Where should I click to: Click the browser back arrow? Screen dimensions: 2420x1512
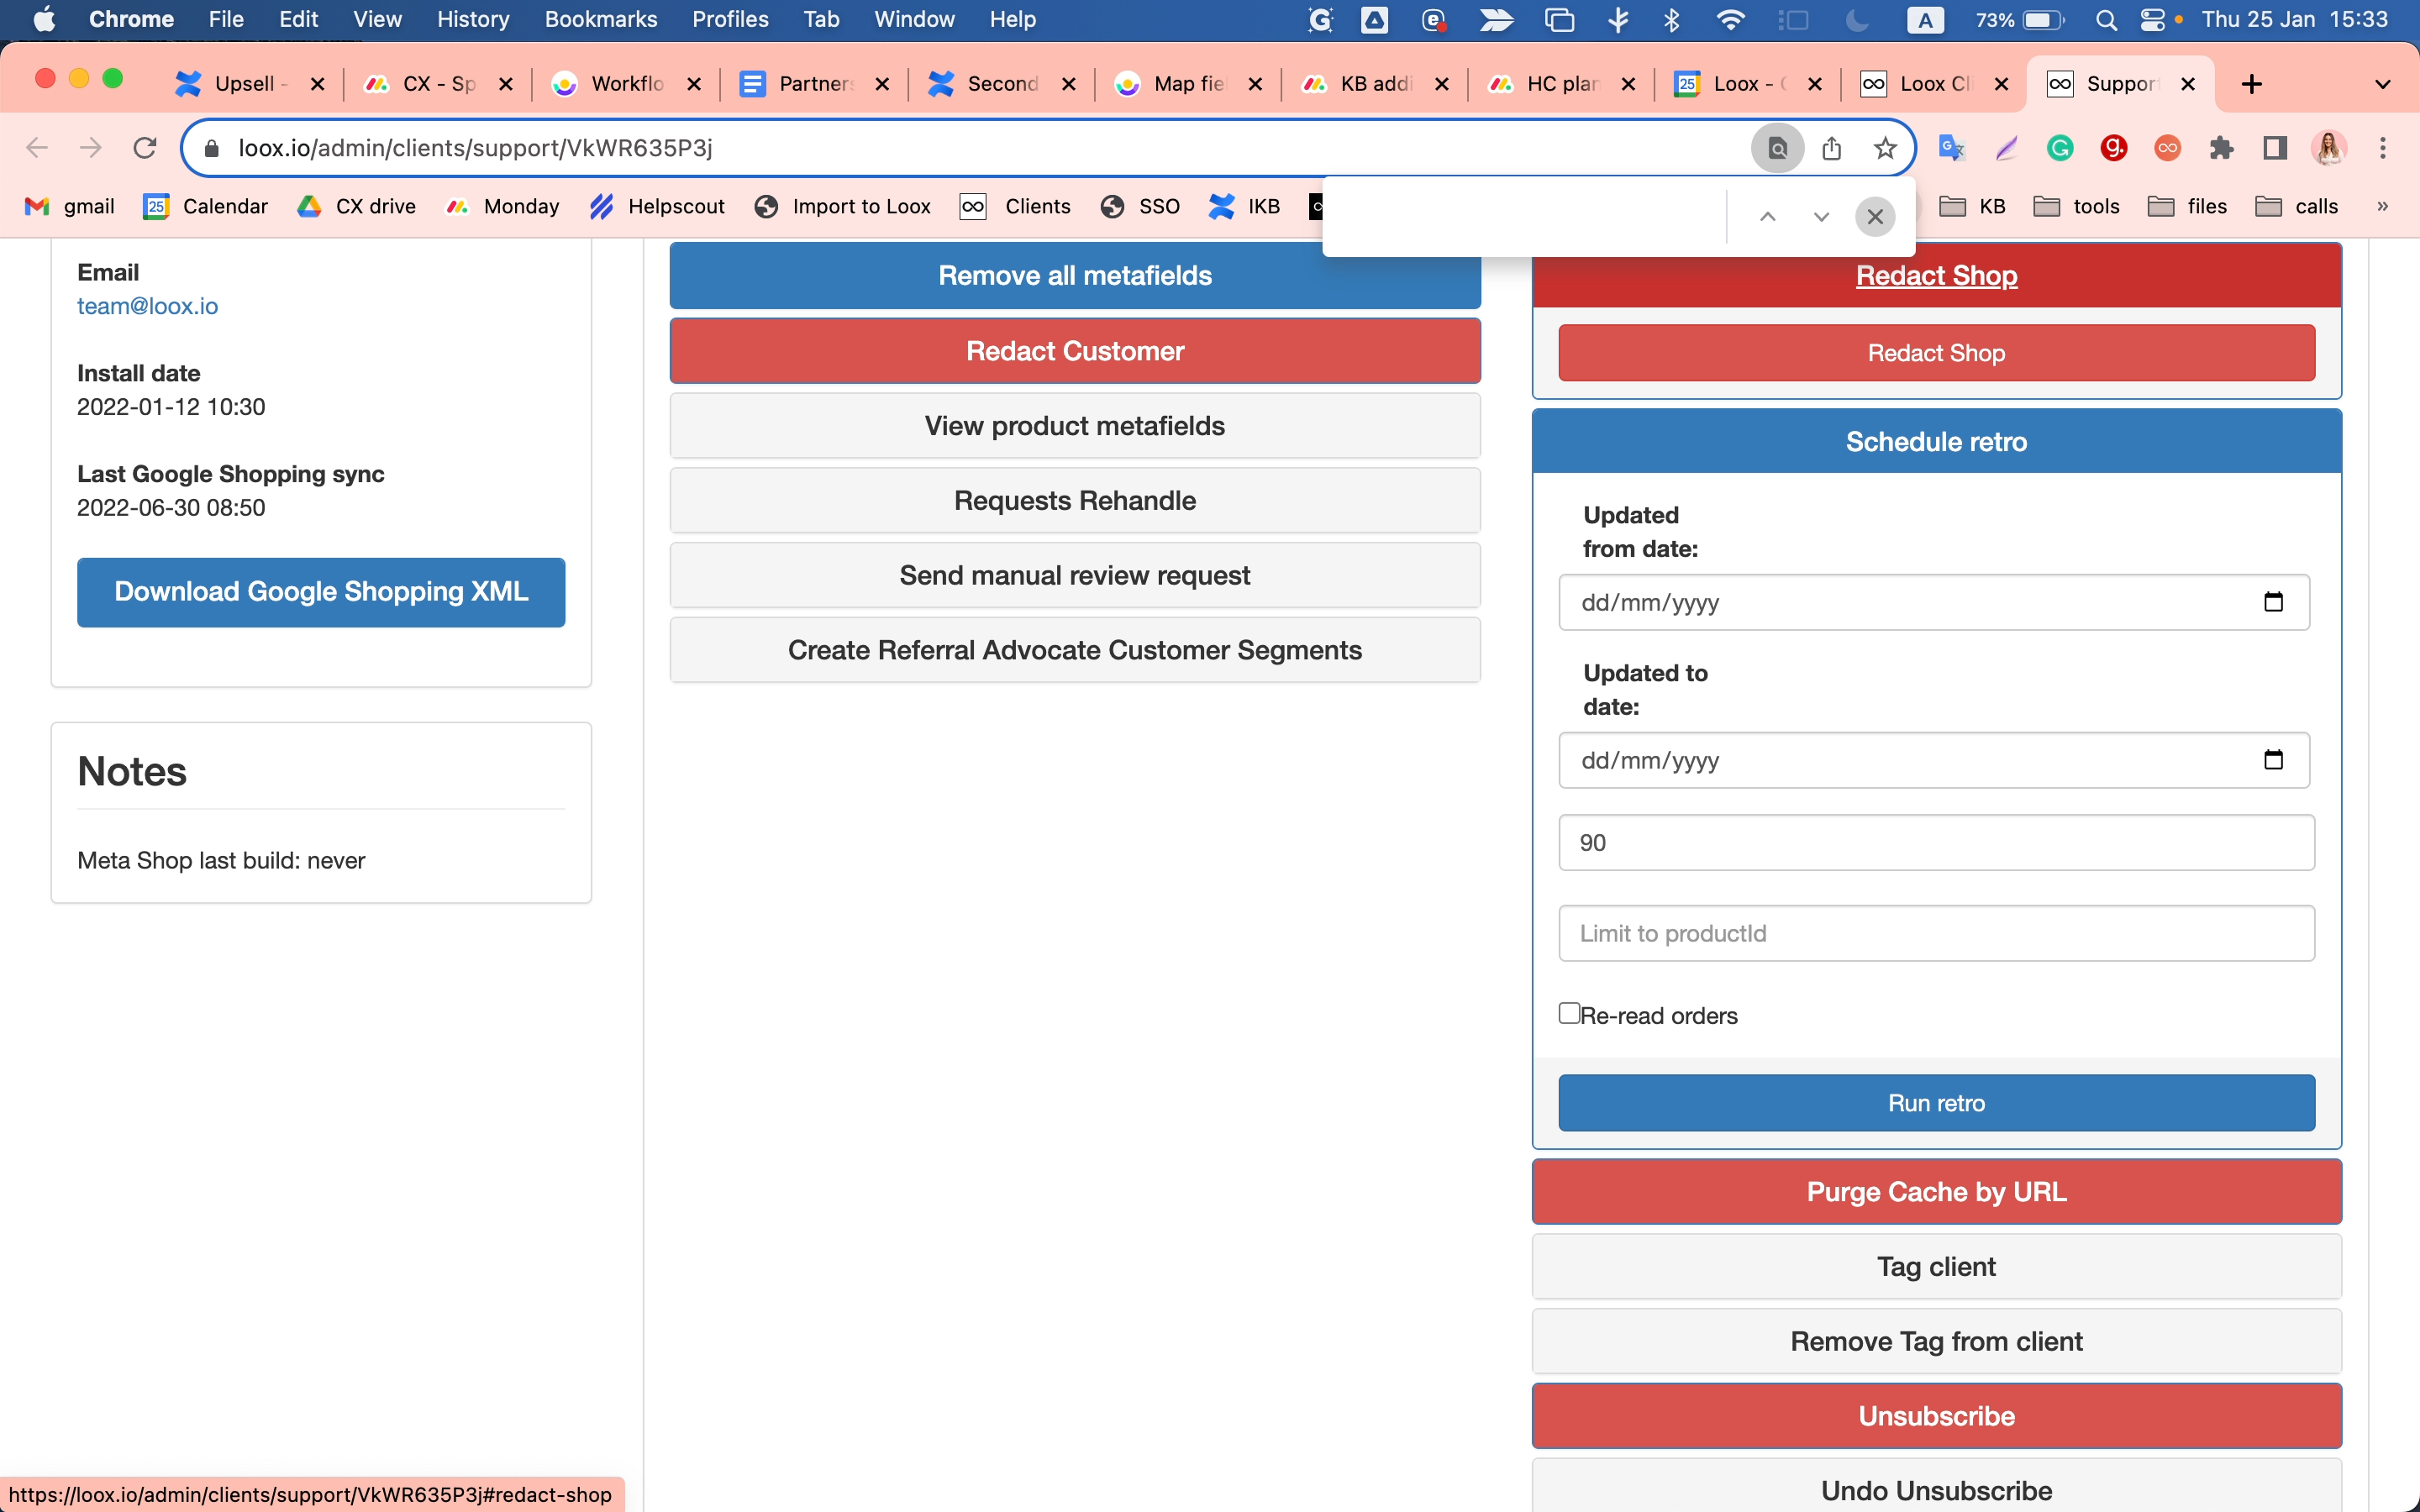click(37, 148)
